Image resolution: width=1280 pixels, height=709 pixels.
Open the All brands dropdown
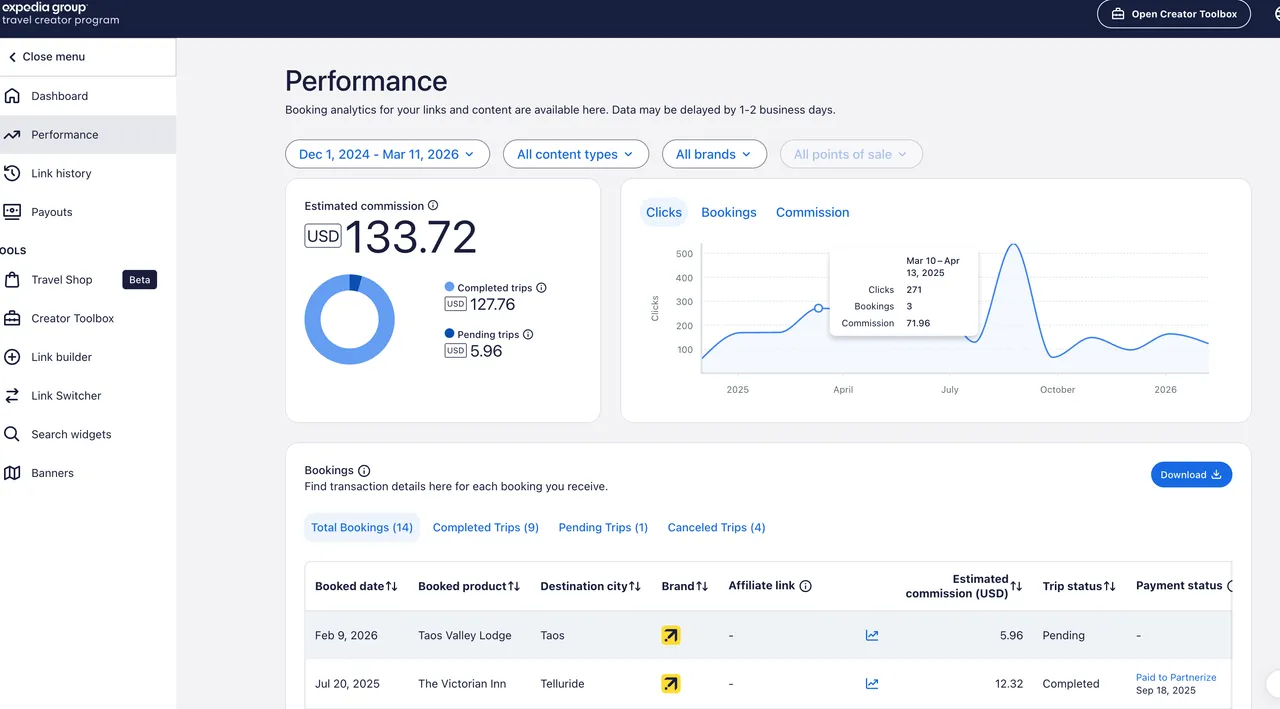point(714,153)
